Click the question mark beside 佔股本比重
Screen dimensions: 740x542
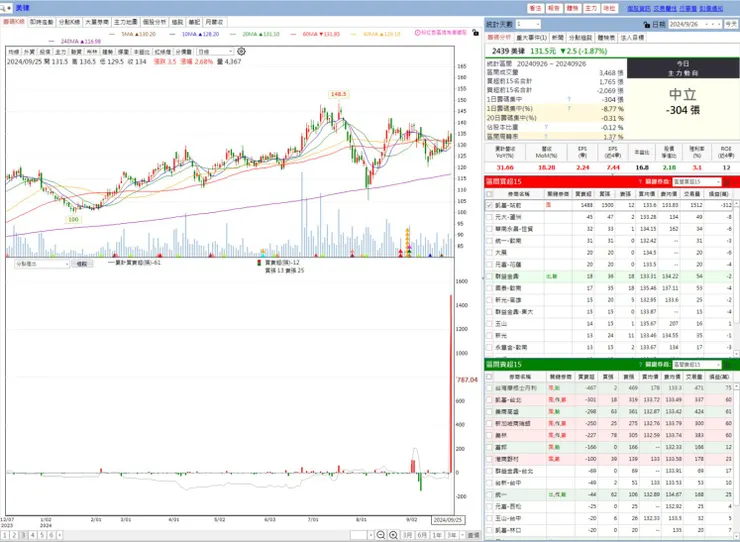pyautogui.click(x=546, y=127)
